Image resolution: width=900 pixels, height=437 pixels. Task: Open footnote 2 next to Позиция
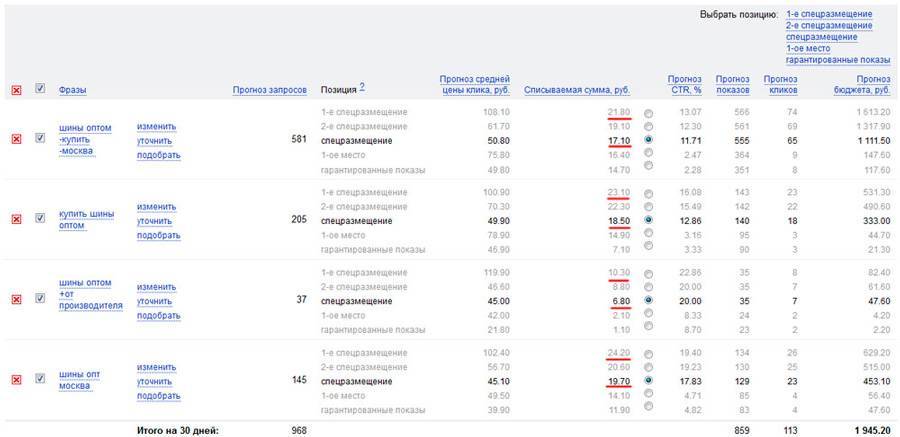click(x=362, y=87)
